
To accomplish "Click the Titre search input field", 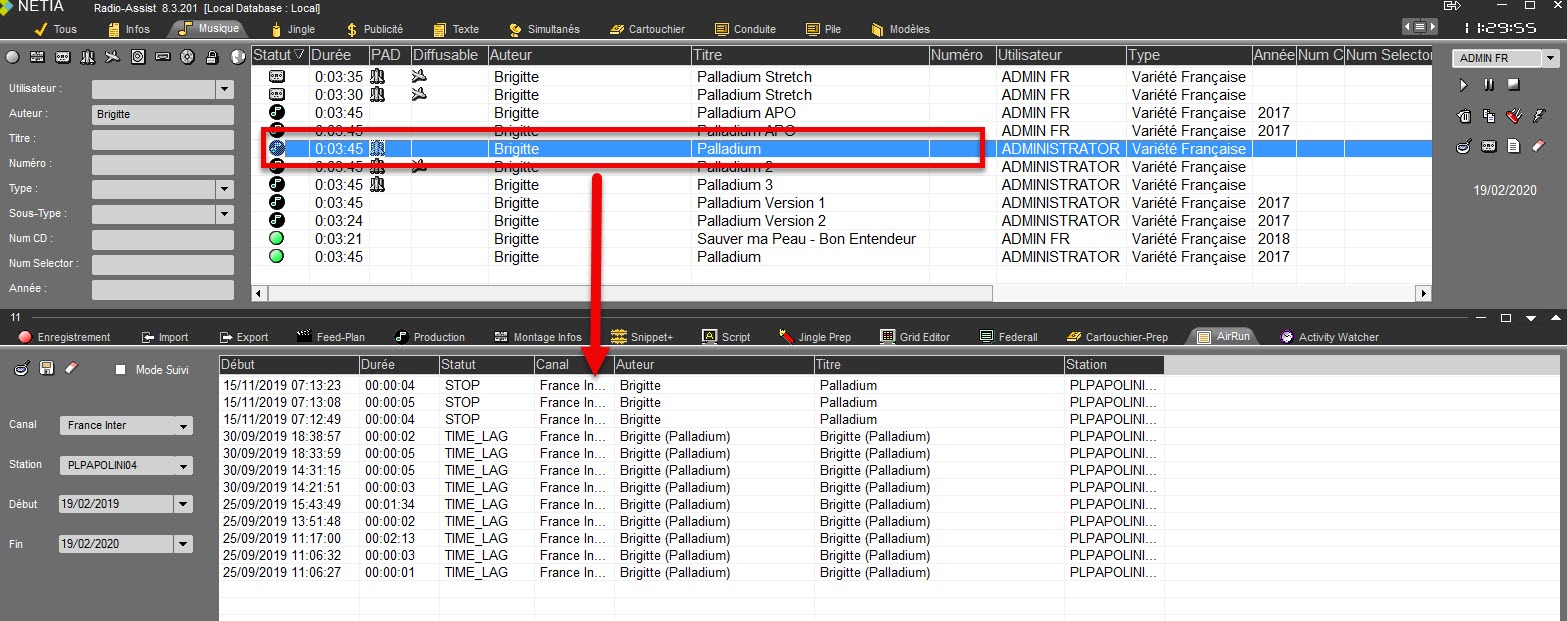I will [x=162, y=139].
